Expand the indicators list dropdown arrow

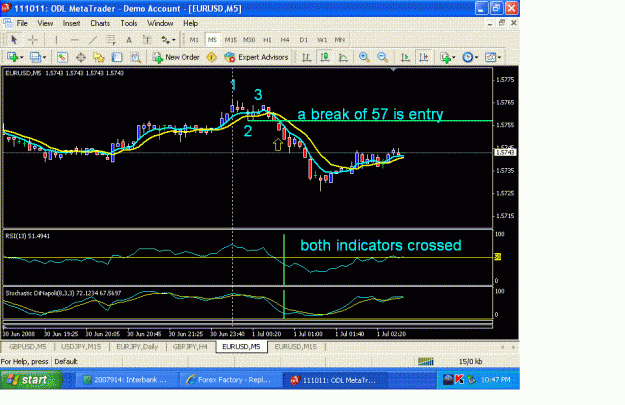[x=454, y=57]
